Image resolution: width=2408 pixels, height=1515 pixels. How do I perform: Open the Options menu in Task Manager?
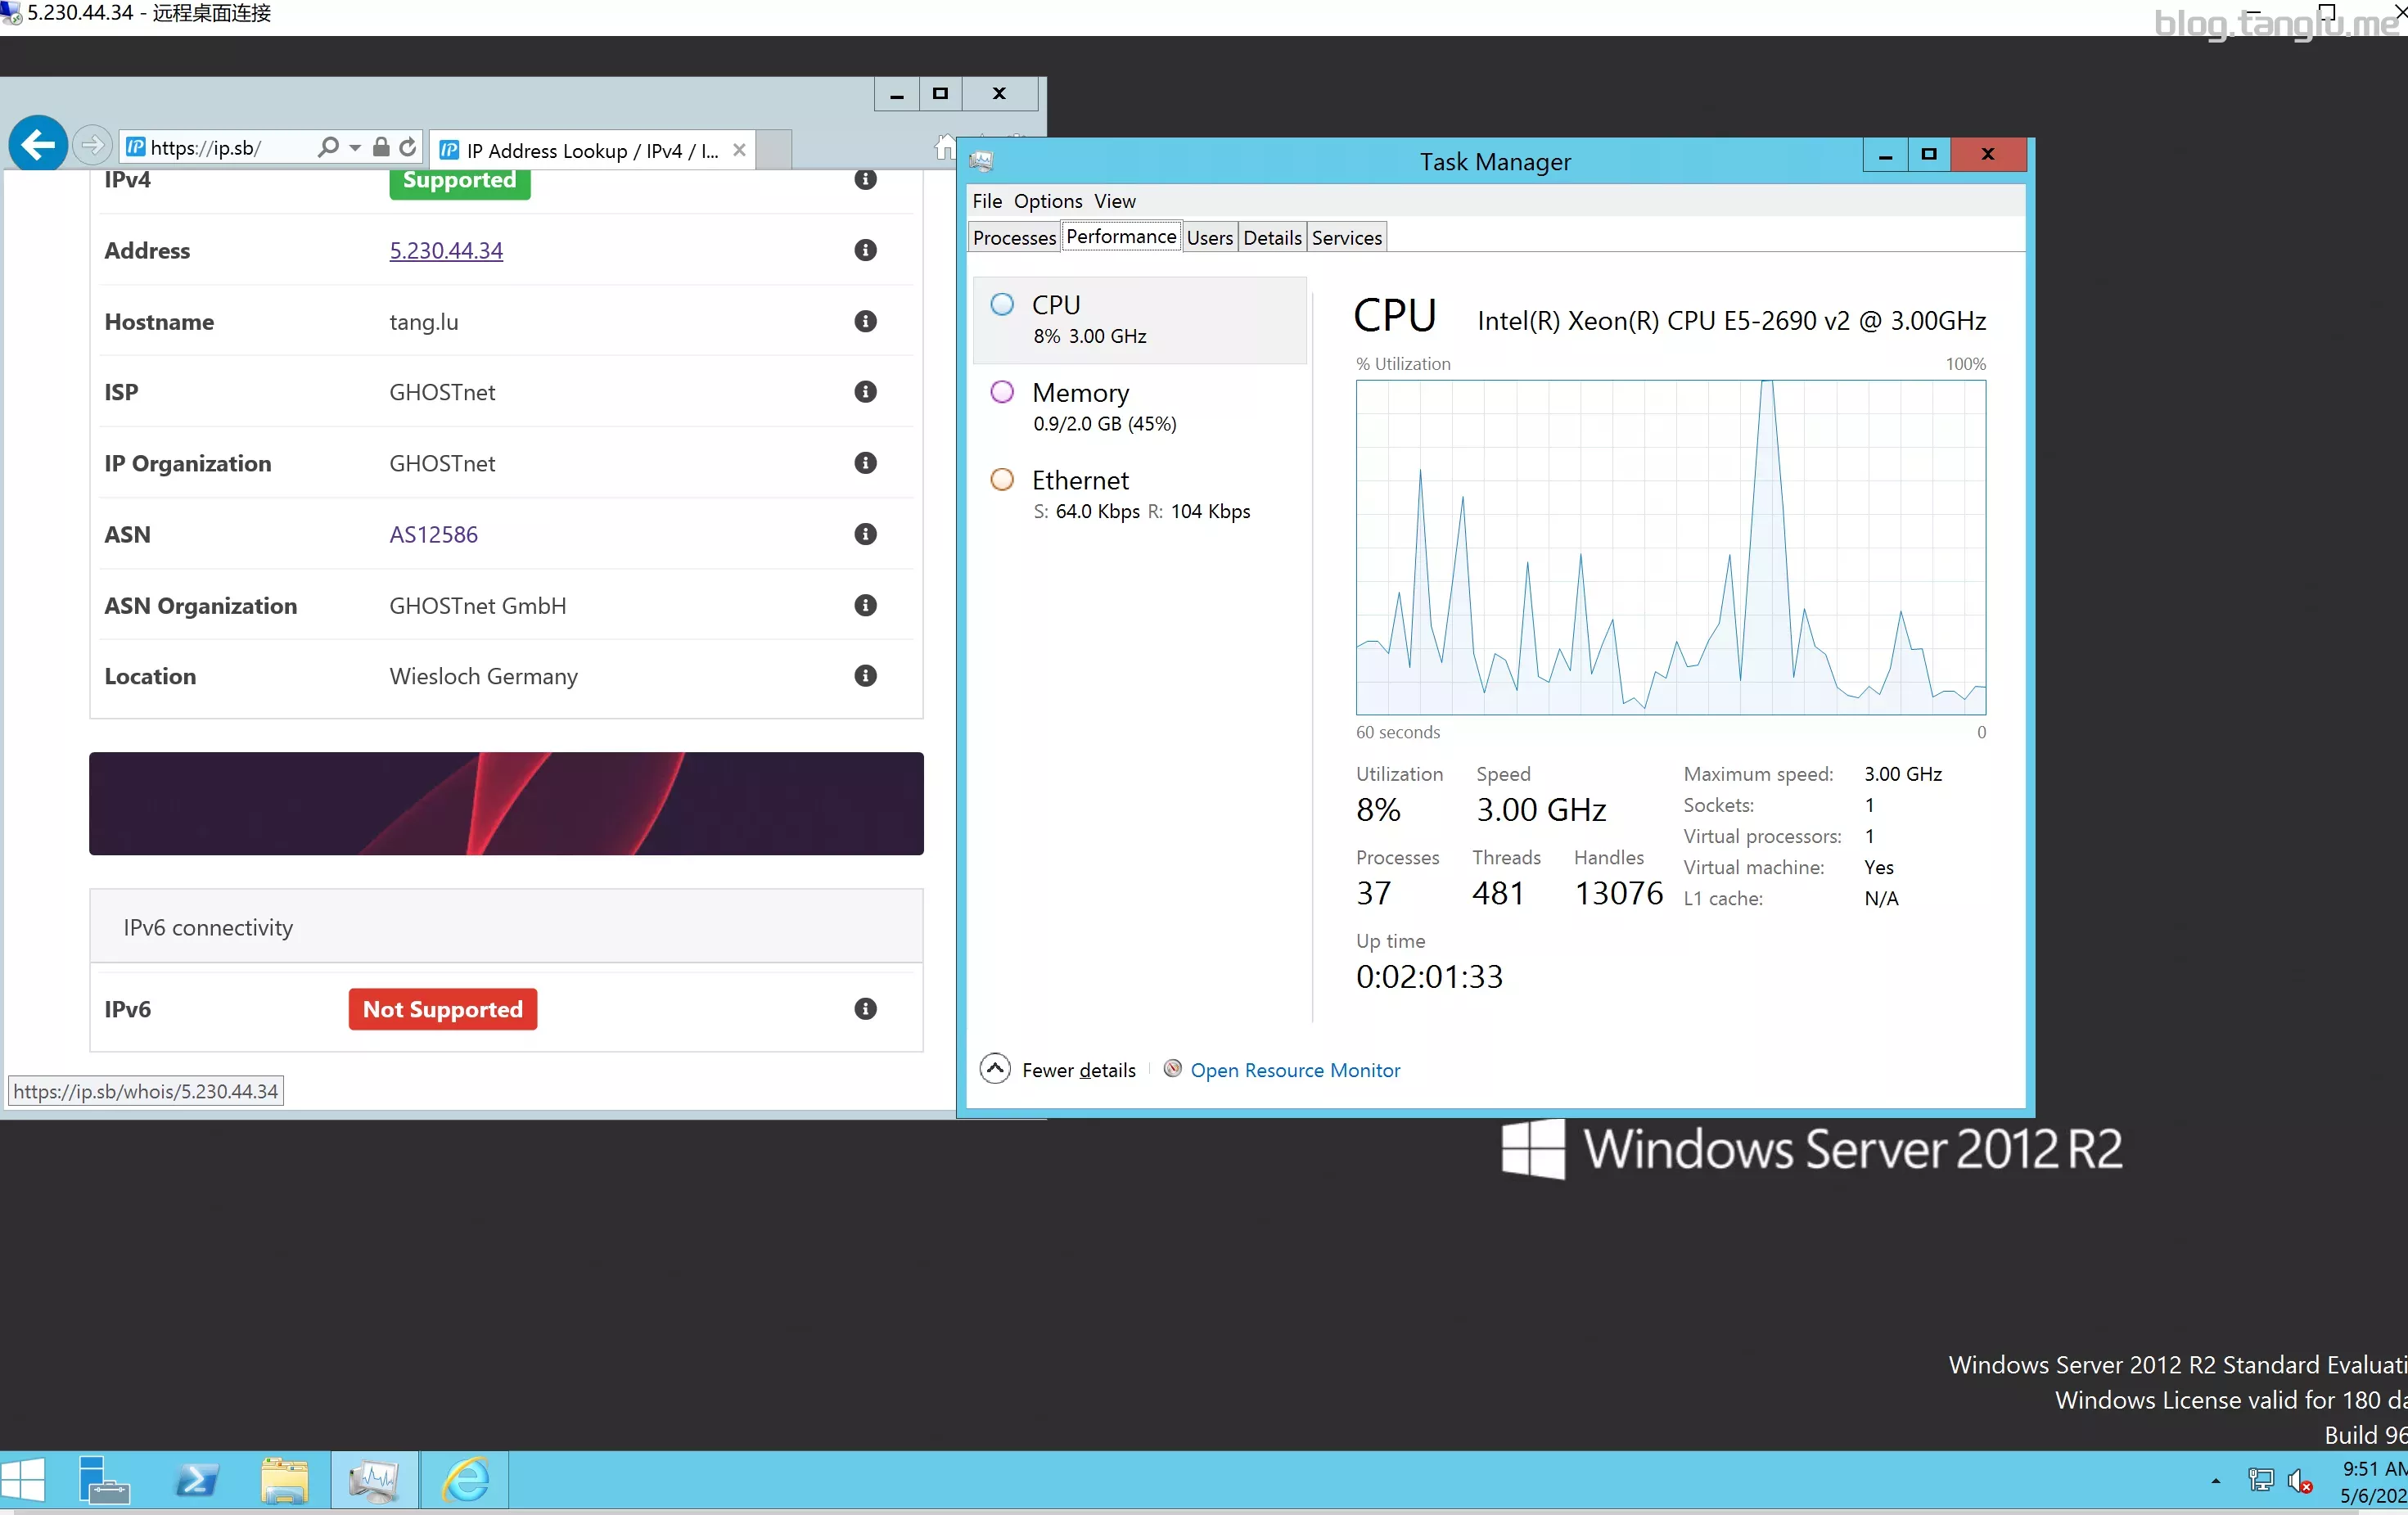pyautogui.click(x=1047, y=201)
